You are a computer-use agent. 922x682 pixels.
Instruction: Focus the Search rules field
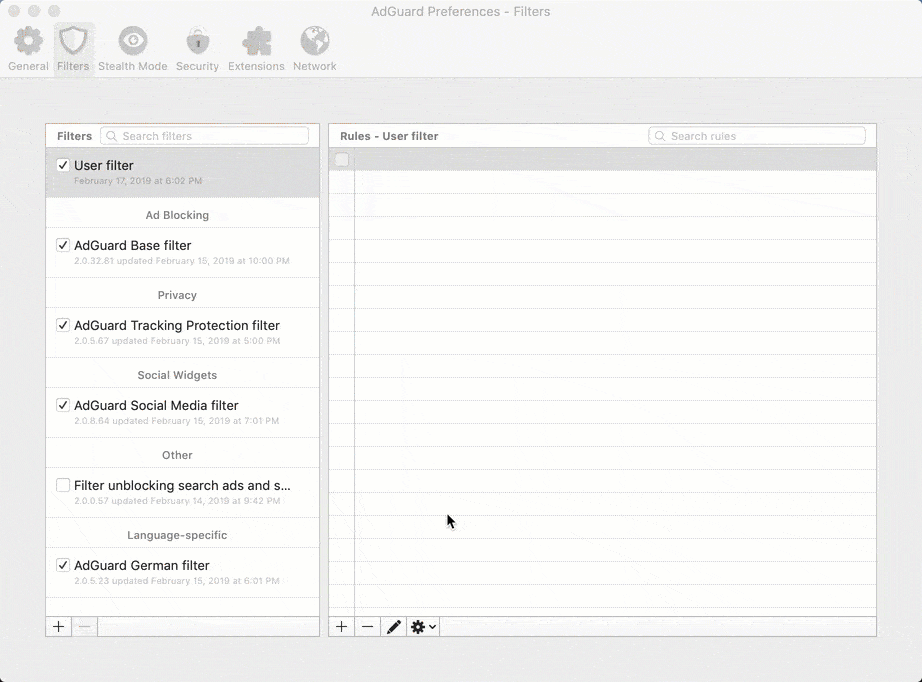click(x=757, y=136)
